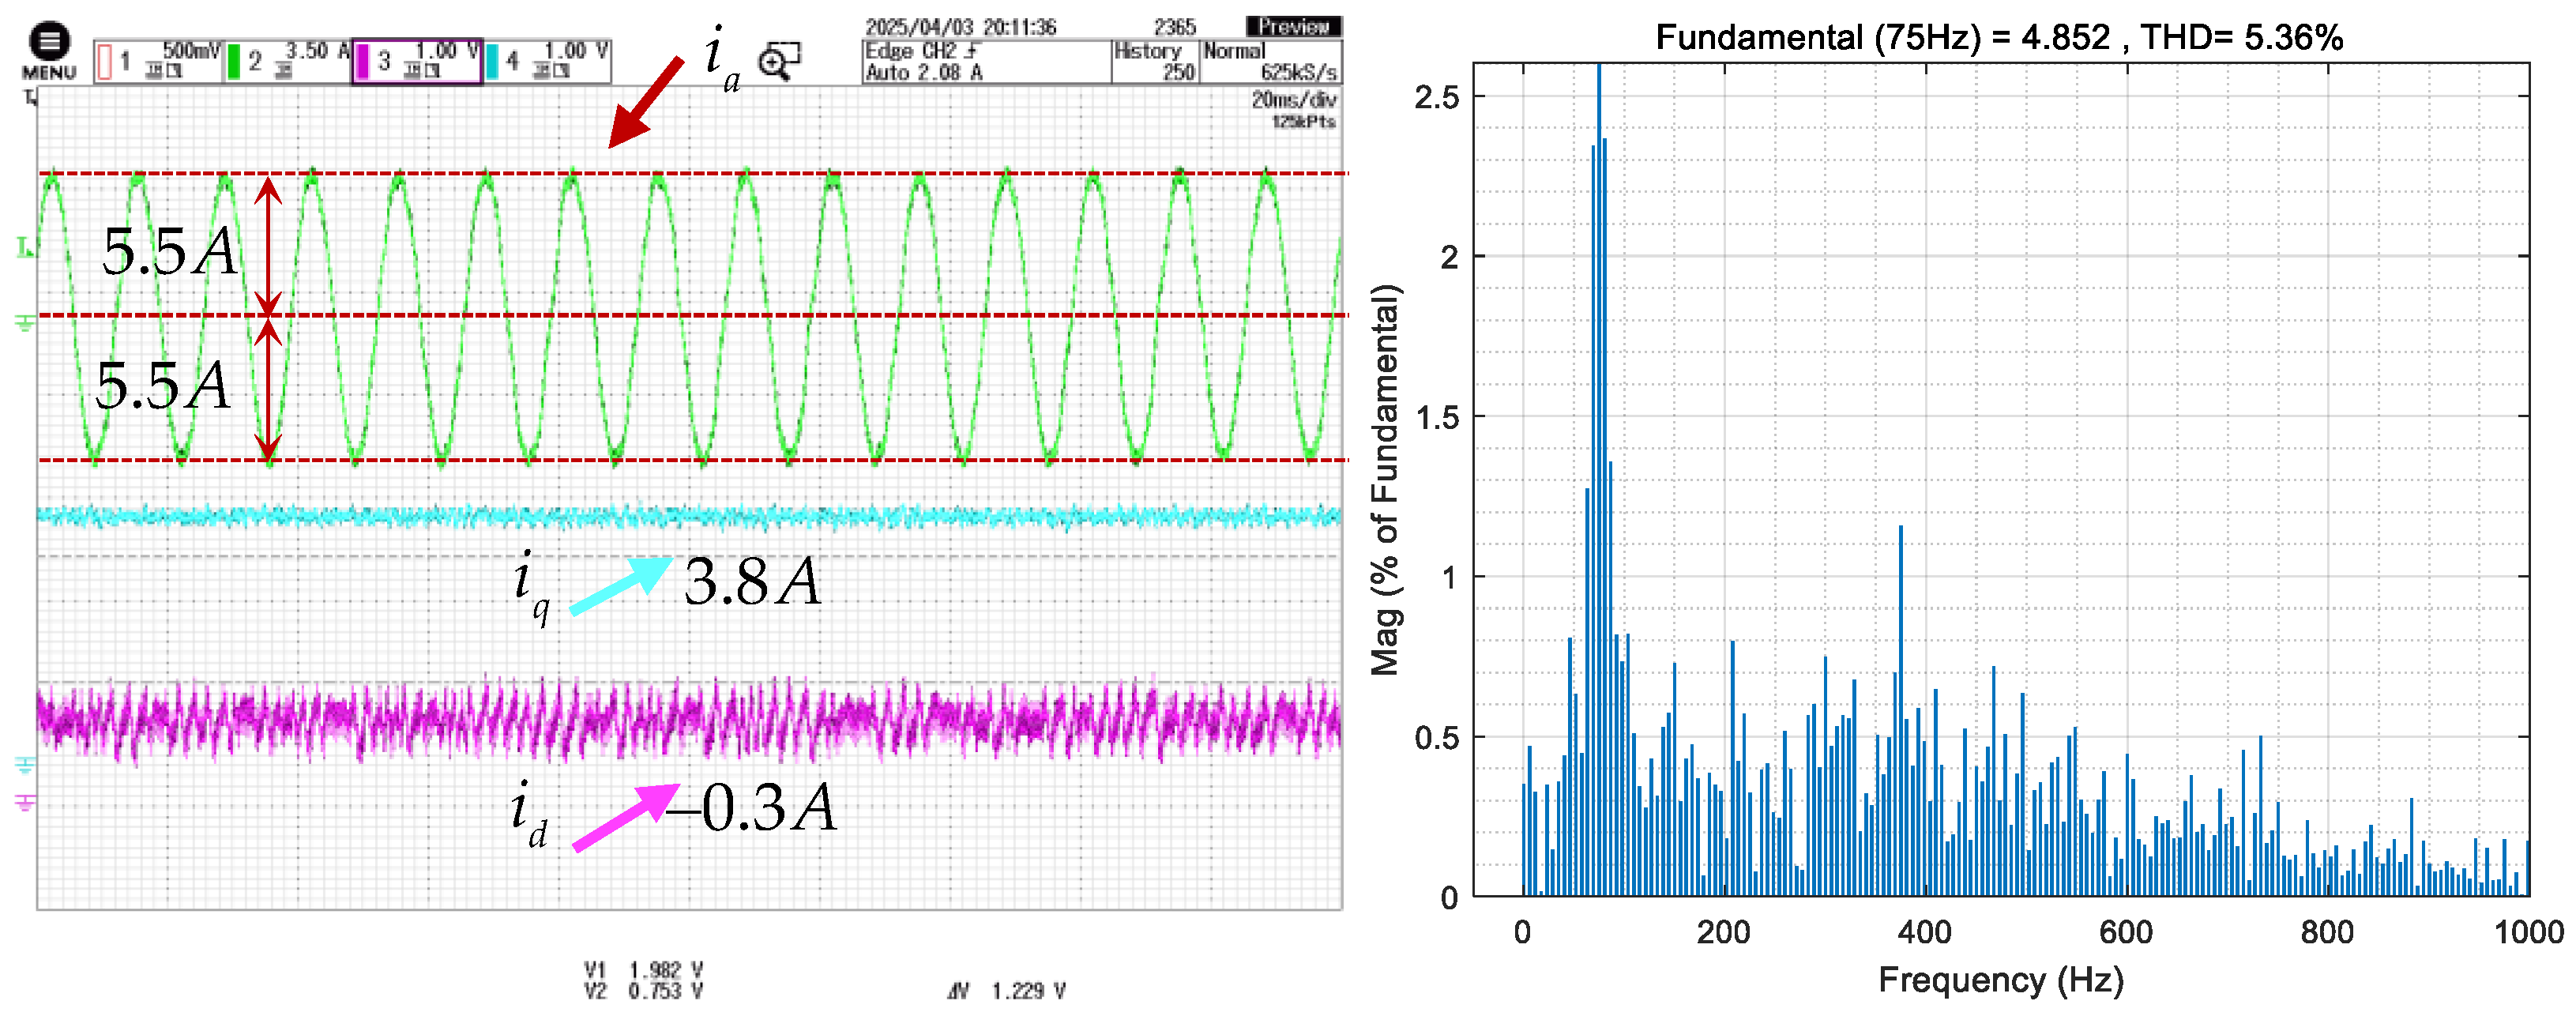Click the ΔV 1.229 V cursor readout
2576x1016 pixels.
[x=1006, y=991]
